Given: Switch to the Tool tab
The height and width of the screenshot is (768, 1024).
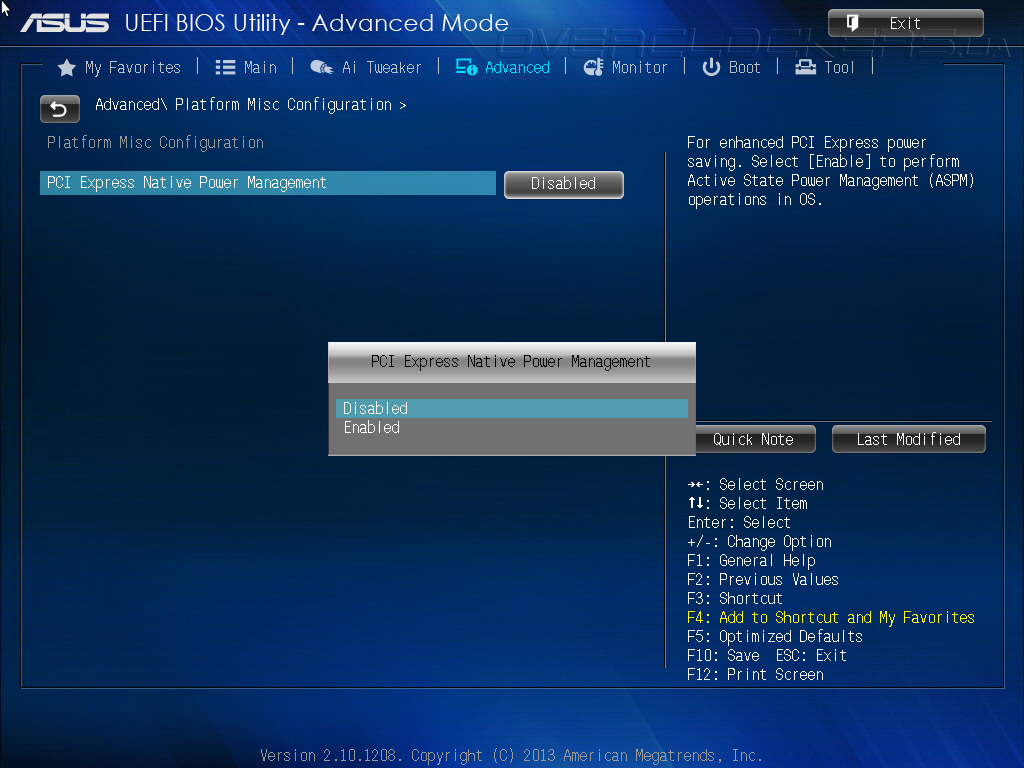Looking at the screenshot, I should pyautogui.click(x=825, y=67).
